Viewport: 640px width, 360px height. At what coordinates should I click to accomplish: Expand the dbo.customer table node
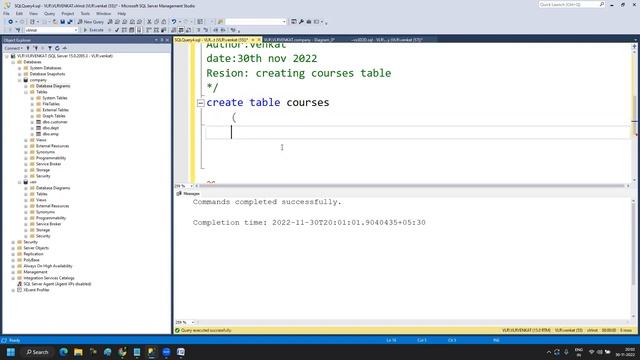pos(32,122)
